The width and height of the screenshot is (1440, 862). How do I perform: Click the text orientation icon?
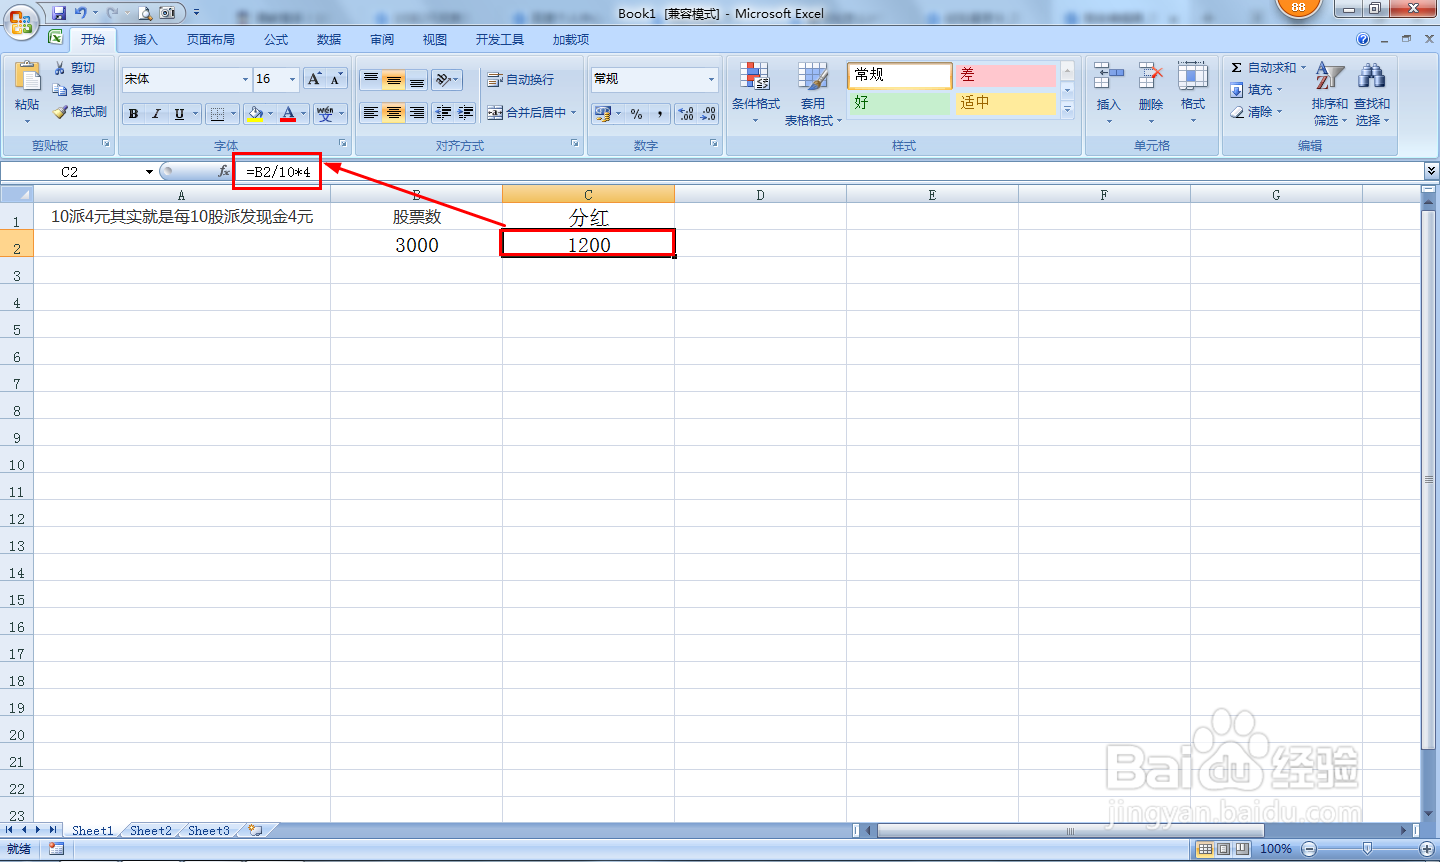[x=447, y=79]
